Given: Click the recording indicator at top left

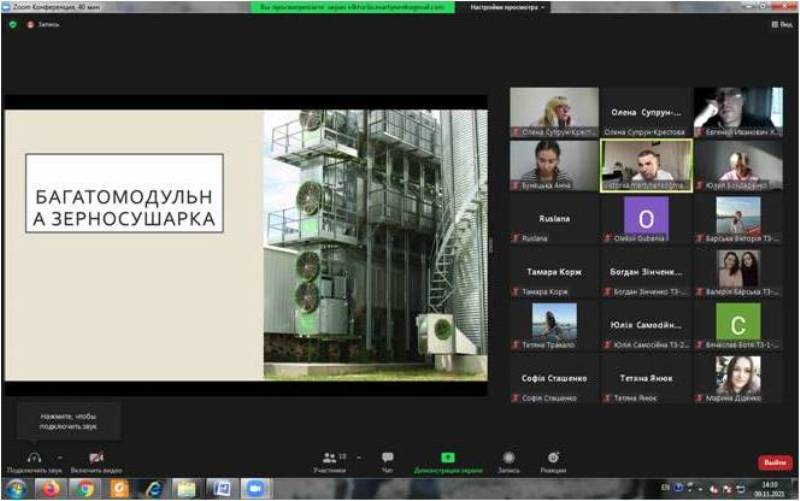Looking at the screenshot, I should coord(43,24).
